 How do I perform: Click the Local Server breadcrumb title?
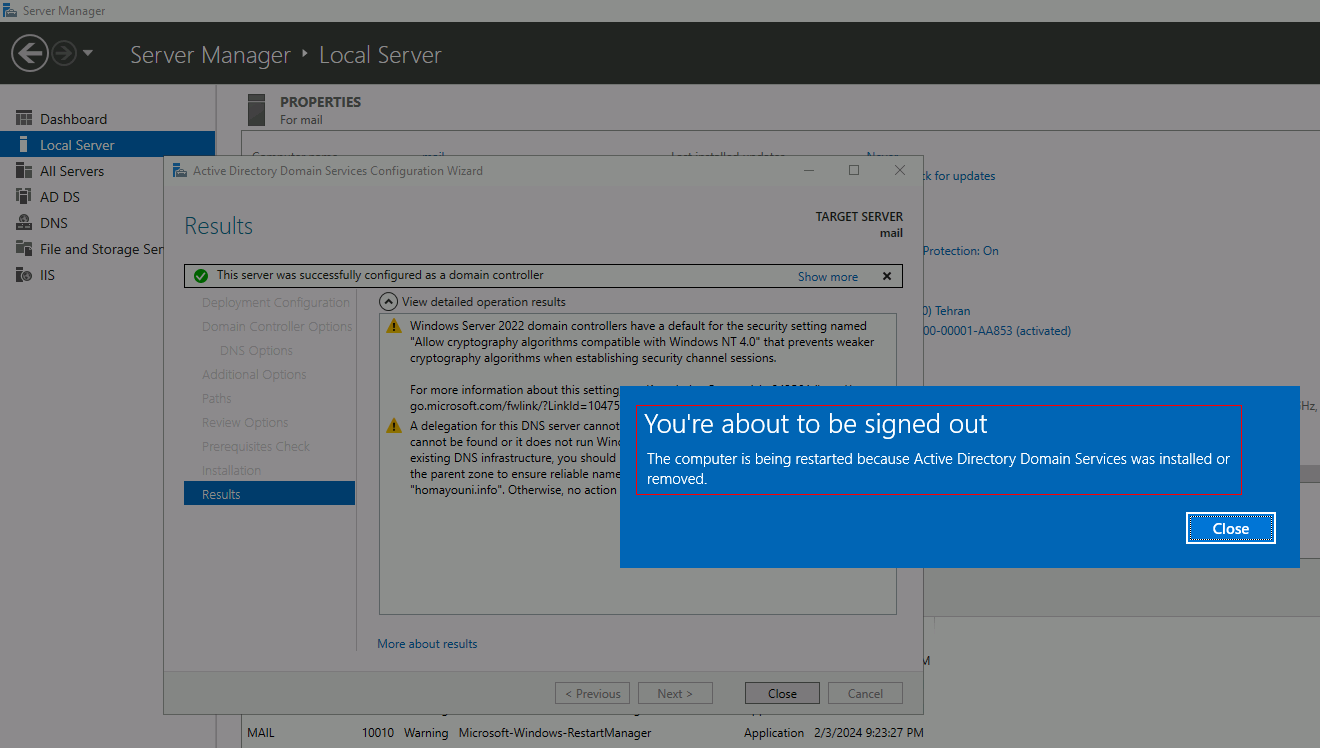pyautogui.click(x=380, y=55)
